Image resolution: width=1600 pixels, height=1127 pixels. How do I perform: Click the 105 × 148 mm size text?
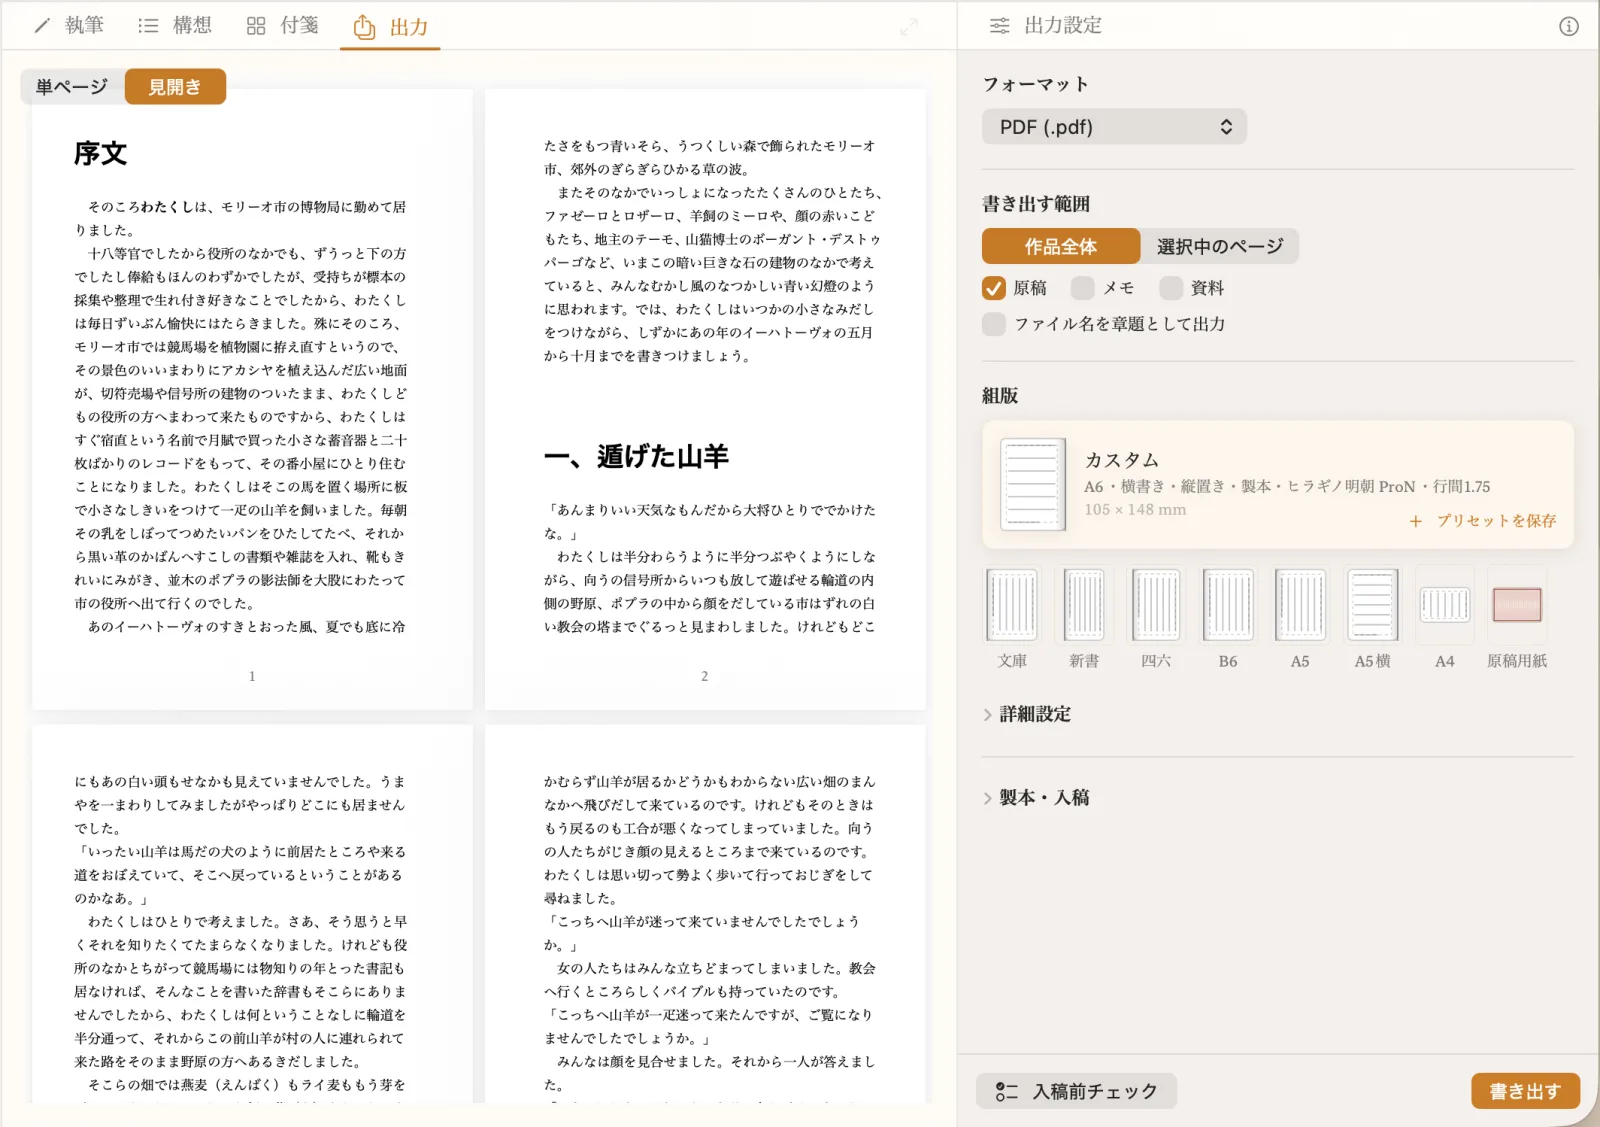[x=1135, y=510]
